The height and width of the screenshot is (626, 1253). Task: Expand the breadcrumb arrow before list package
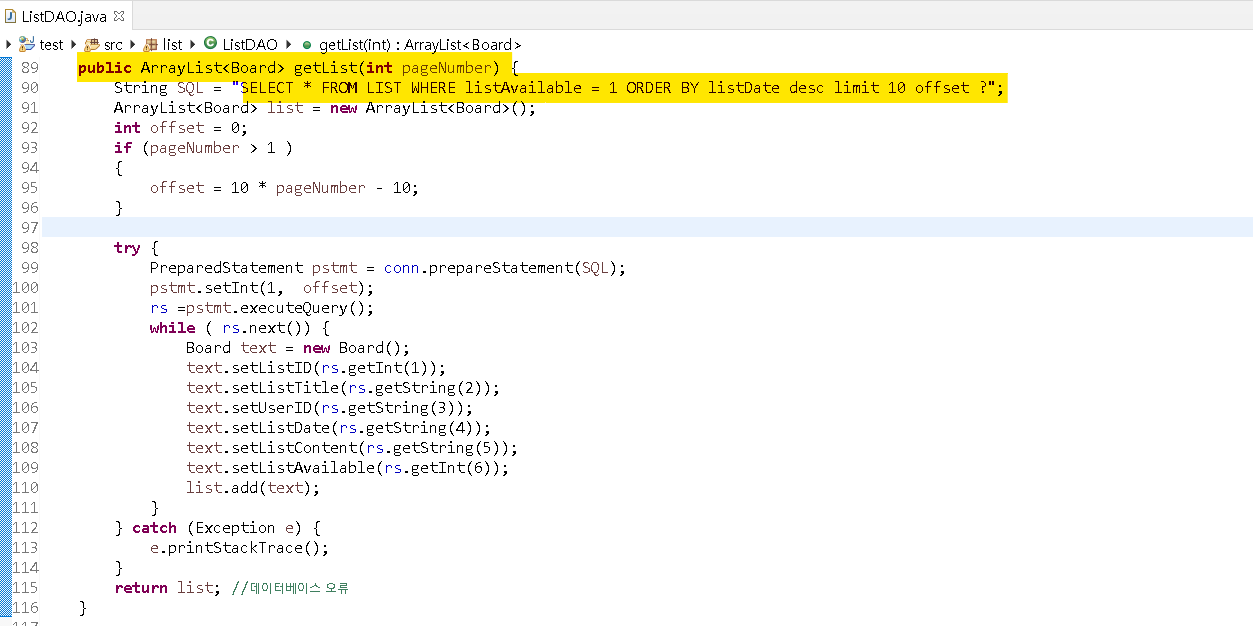133,44
